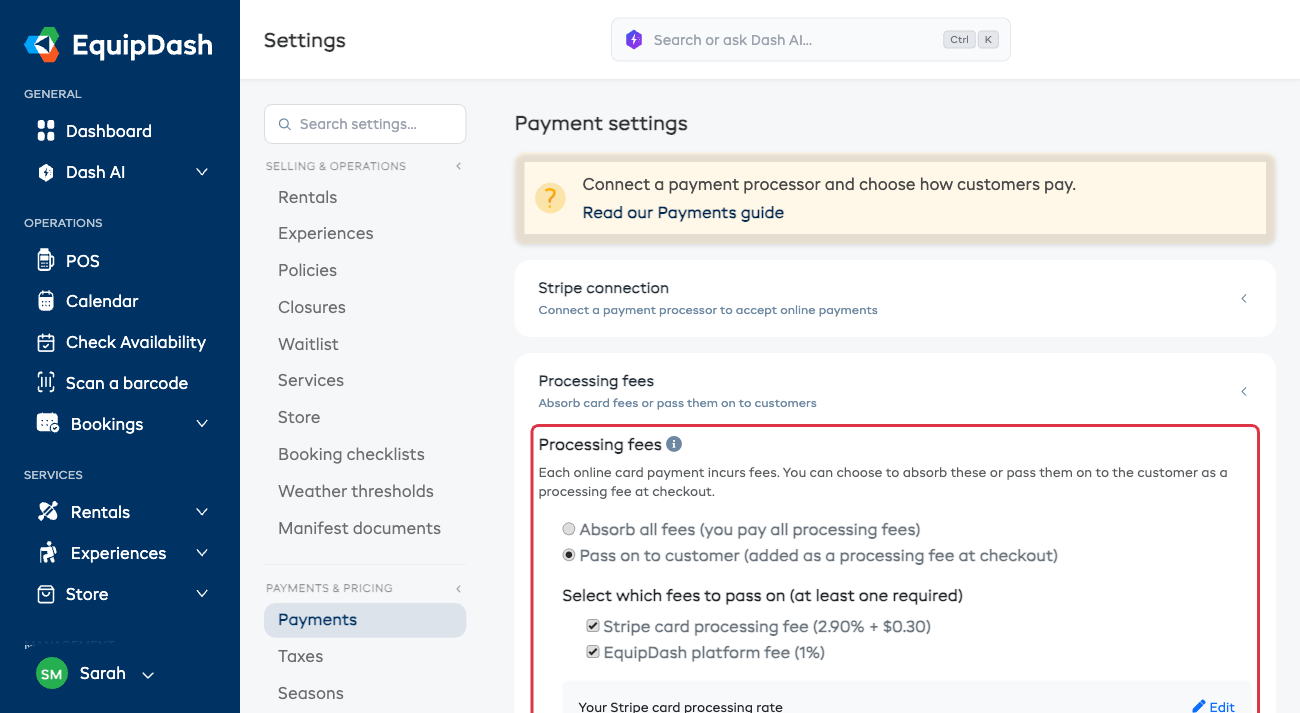Image resolution: width=1300 pixels, height=713 pixels.
Task: Click the Payment settings heading
Action: pos(601,124)
